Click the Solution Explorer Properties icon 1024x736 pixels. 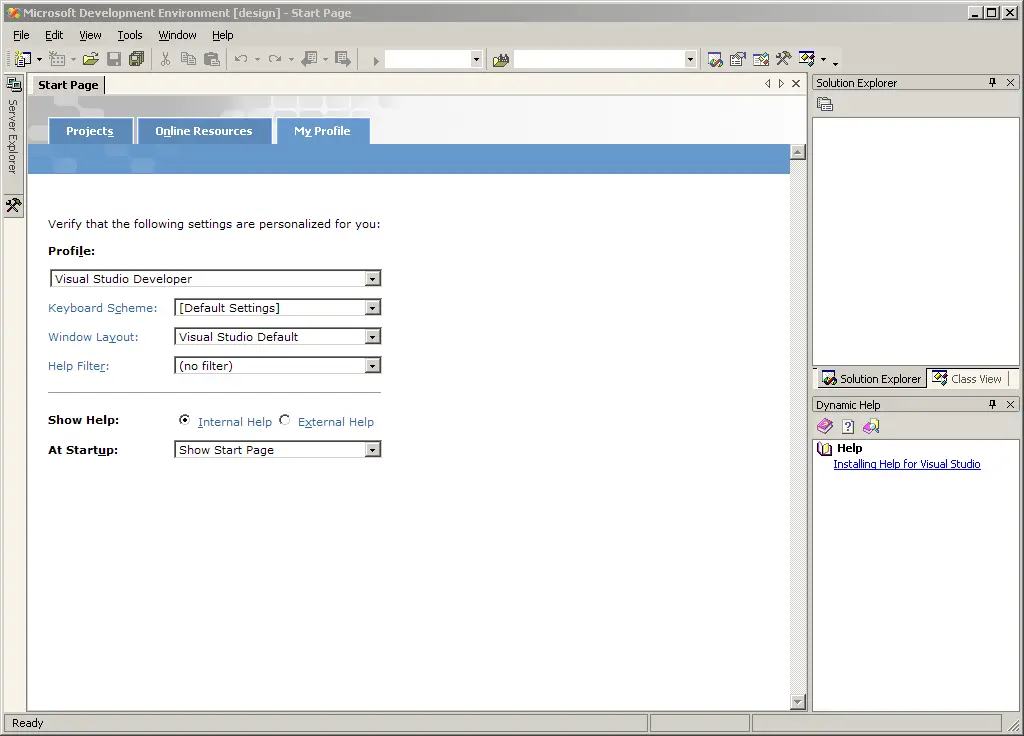point(825,104)
